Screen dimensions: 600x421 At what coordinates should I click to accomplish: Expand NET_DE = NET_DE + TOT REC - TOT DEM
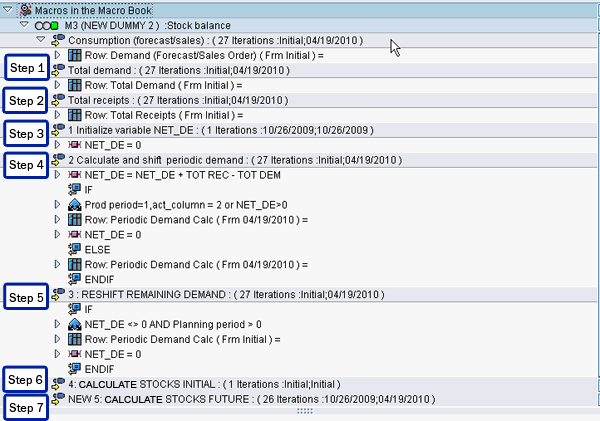tap(57, 175)
